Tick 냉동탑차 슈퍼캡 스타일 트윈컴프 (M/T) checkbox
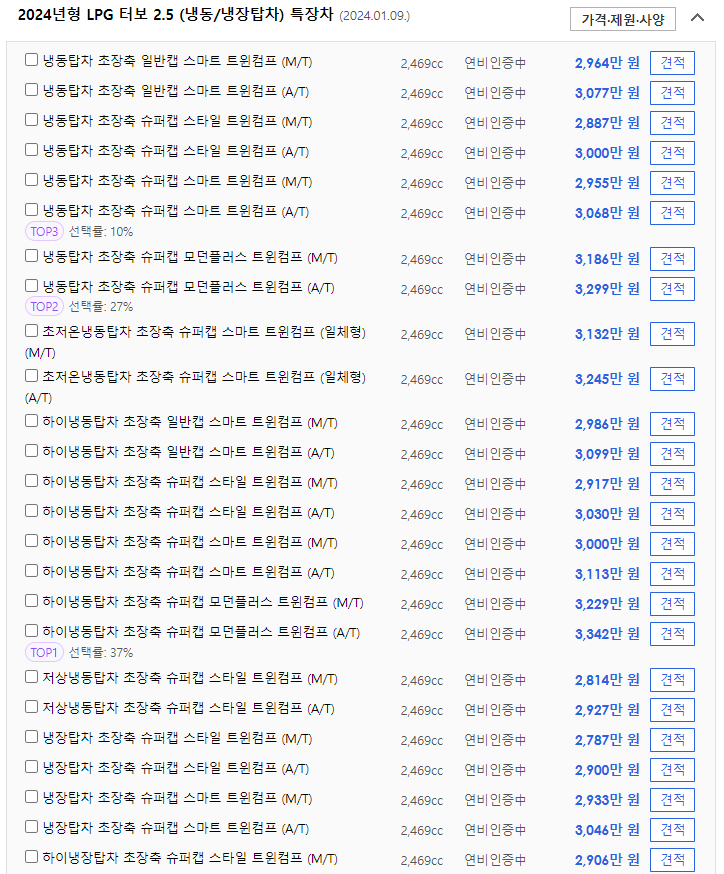Viewport: 724px width, 874px height. tap(31, 120)
